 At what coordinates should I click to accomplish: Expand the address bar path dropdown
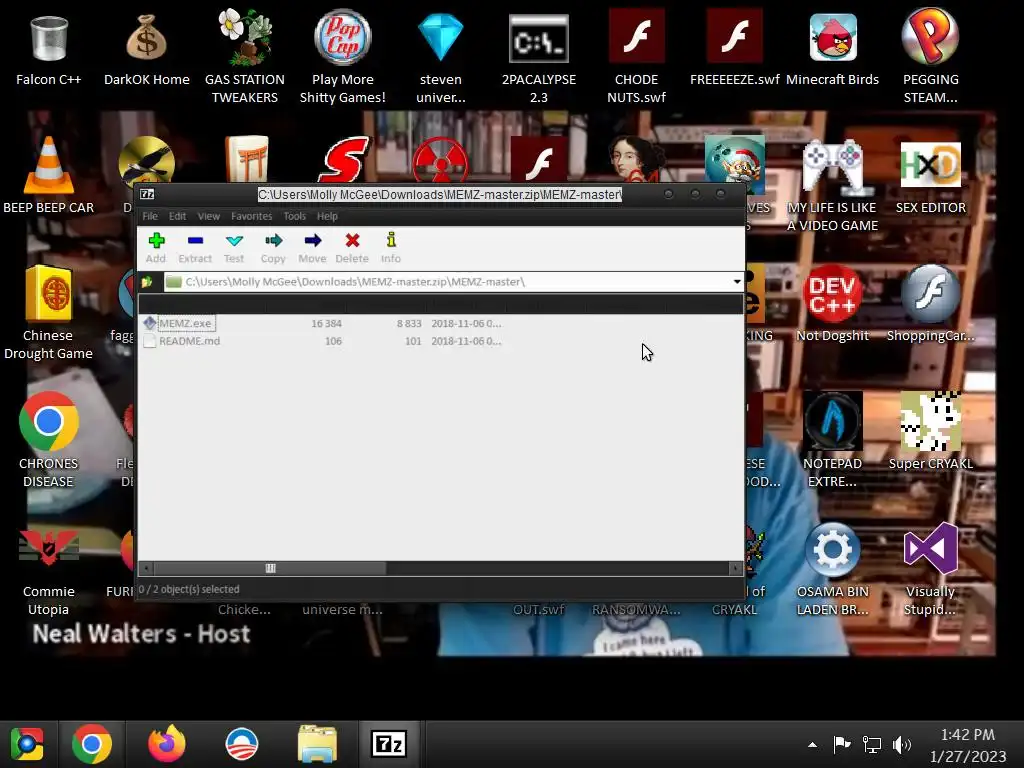click(x=737, y=282)
